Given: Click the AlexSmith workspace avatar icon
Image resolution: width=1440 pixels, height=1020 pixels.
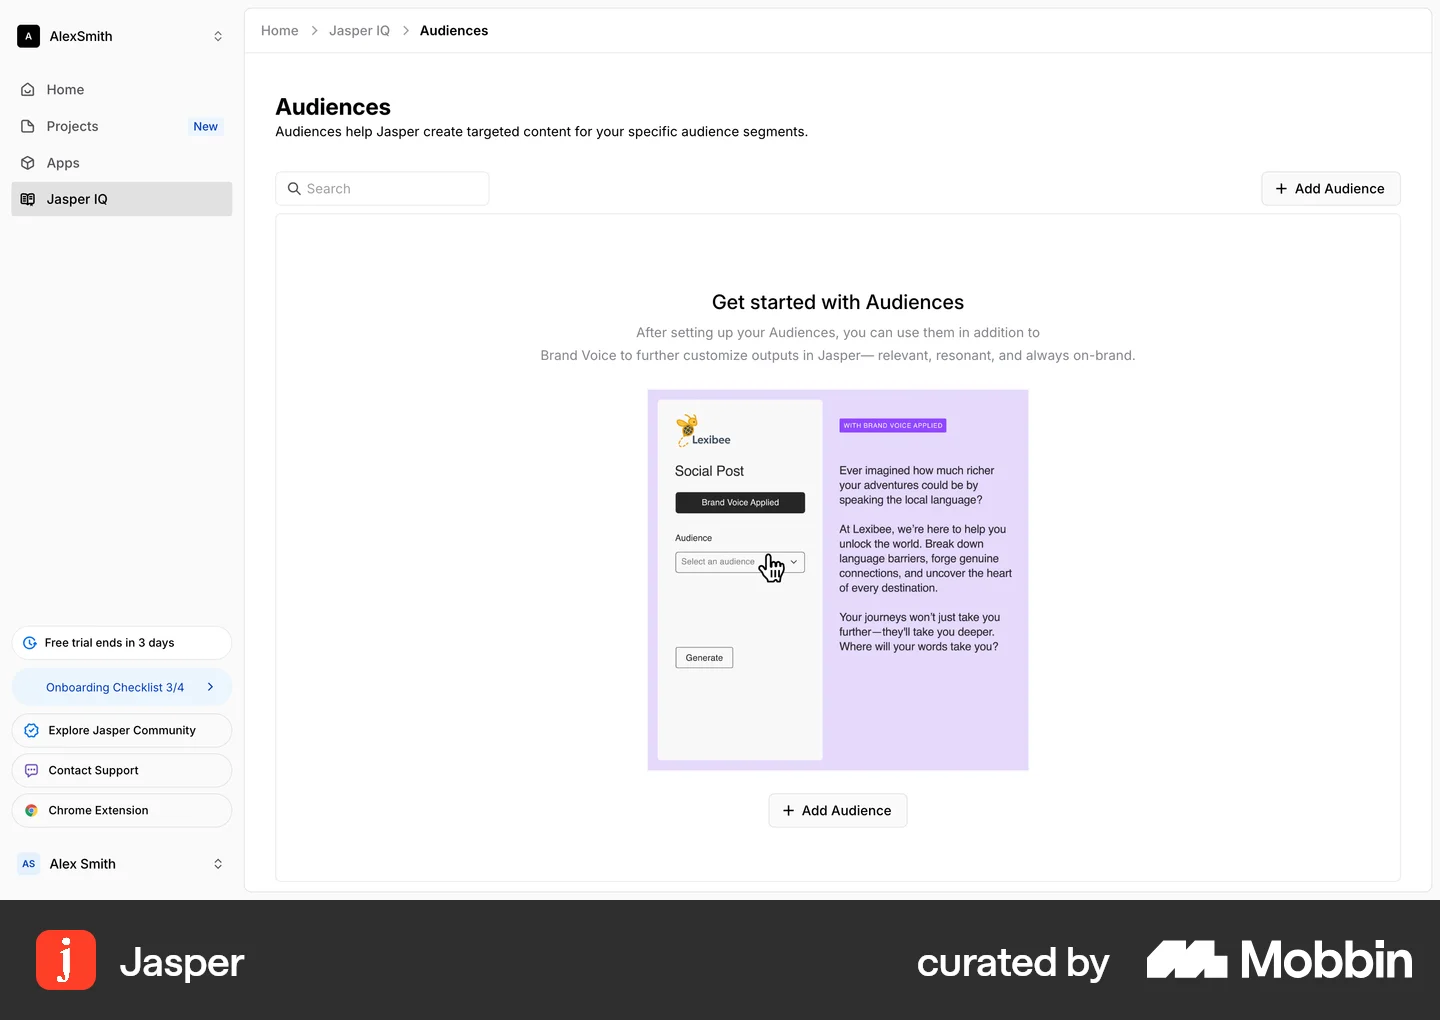Looking at the screenshot, I should coord(28,36).
